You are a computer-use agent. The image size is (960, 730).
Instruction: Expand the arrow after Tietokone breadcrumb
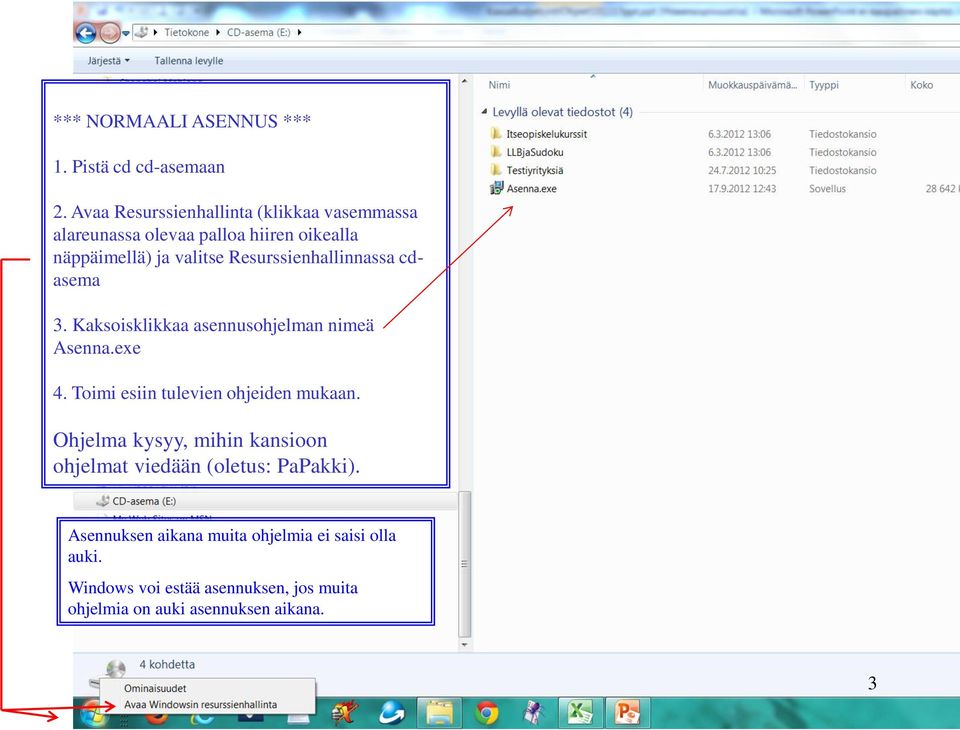click(217, 32)
